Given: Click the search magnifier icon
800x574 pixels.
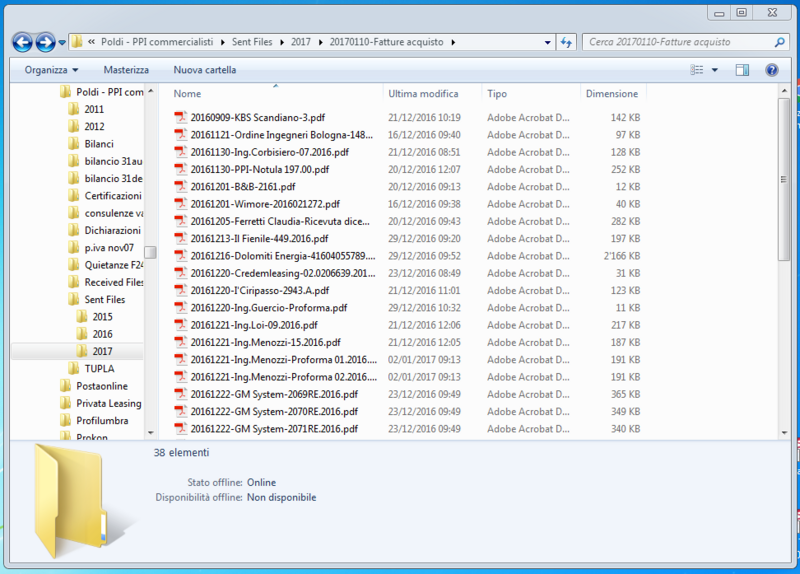Looking at the screenshot, I should 780,42.
